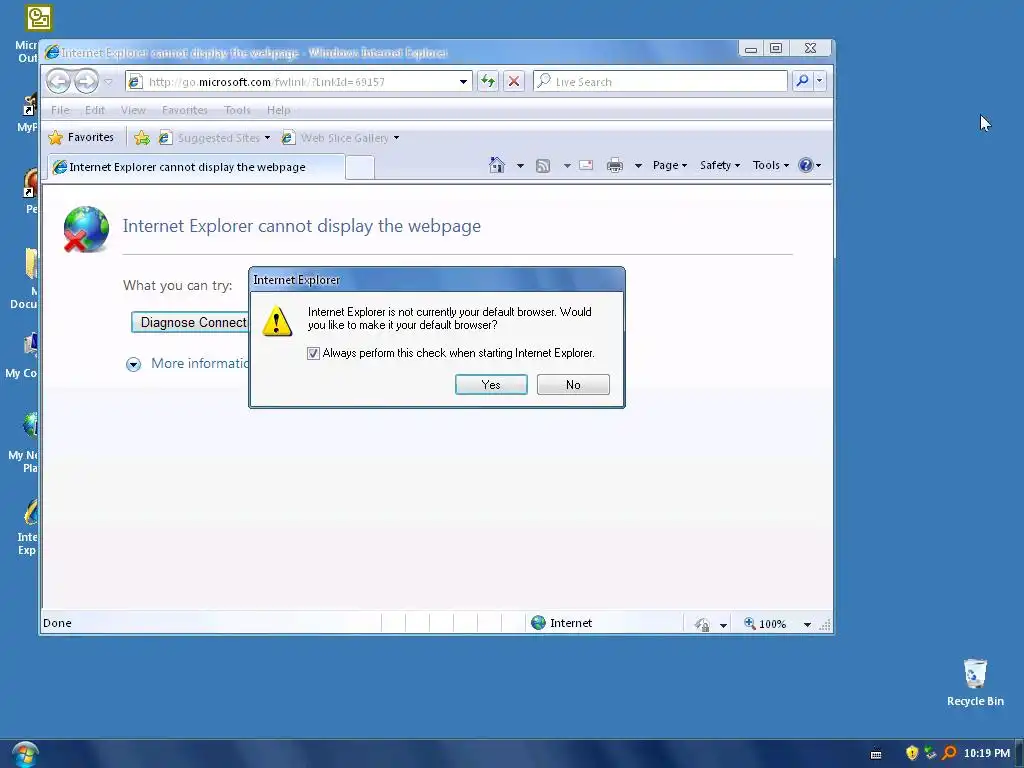Open the Tools menu in menu bar
This screenshot has height=768, width=1024.
pyautogui.click(x=237, y=110)
